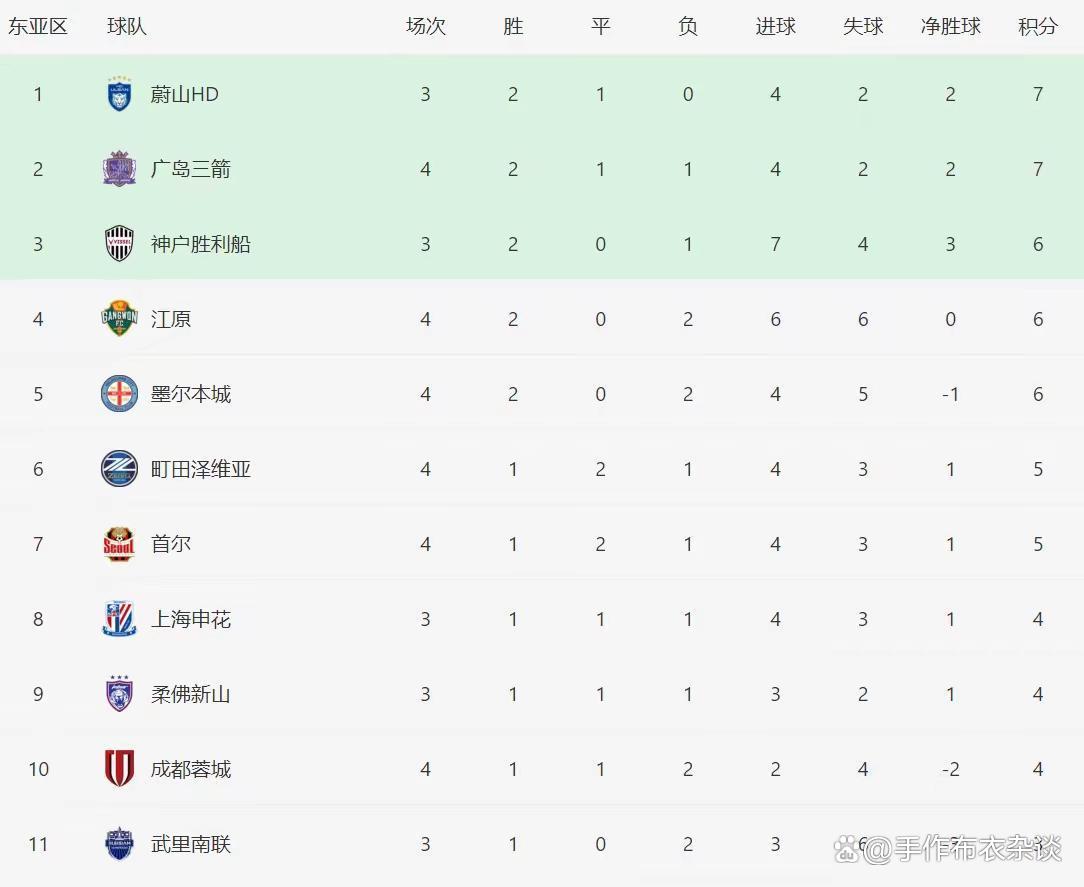Click the 蔚山HD team crest icon
1084x887 pixels.
[119, 94]
